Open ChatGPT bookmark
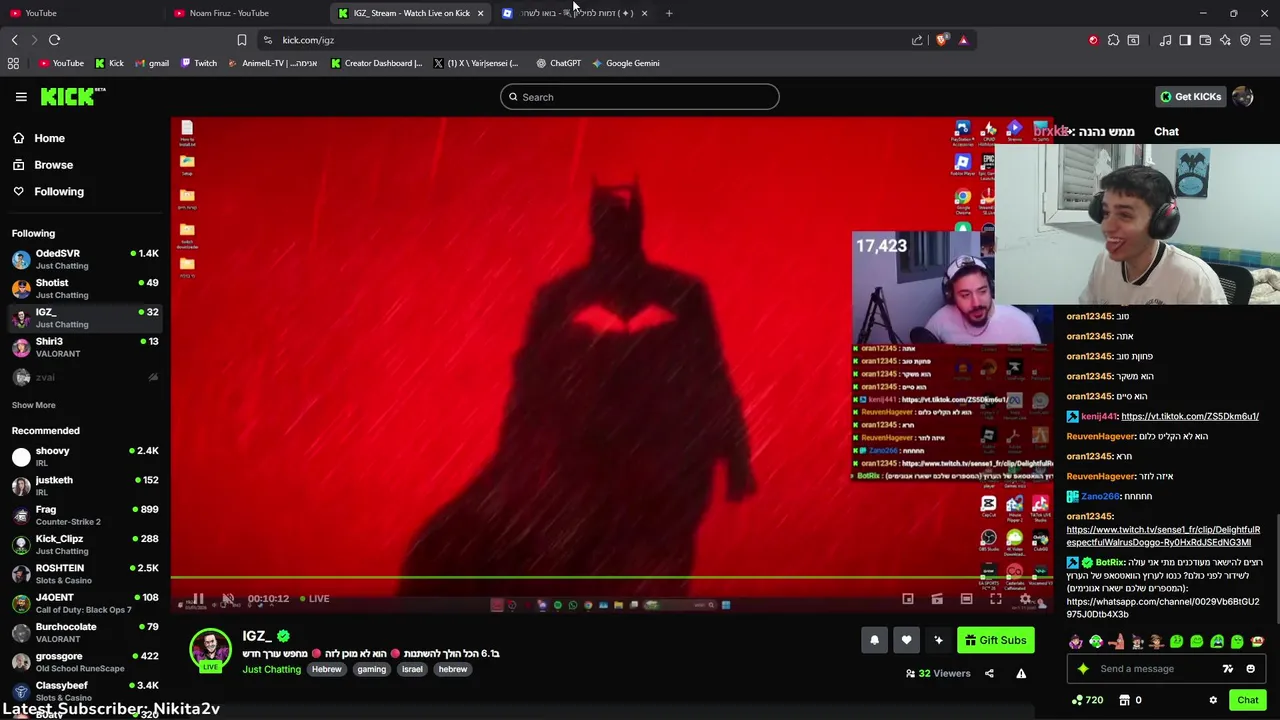This screenshot has height=720, width=1280. pyautogui.click(x=558, y=63)
